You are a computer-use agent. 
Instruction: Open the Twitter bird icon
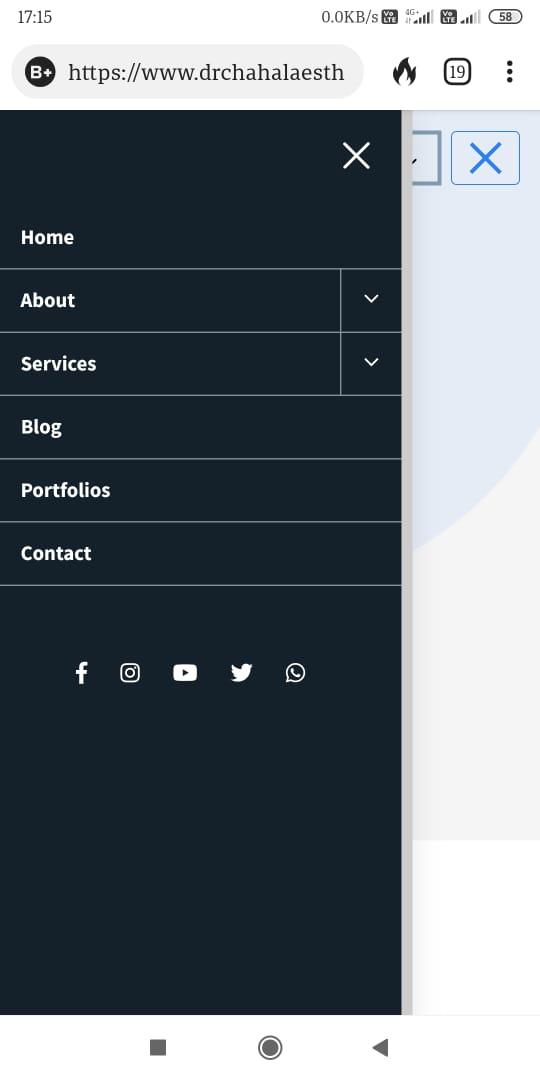tap(241, 673)
